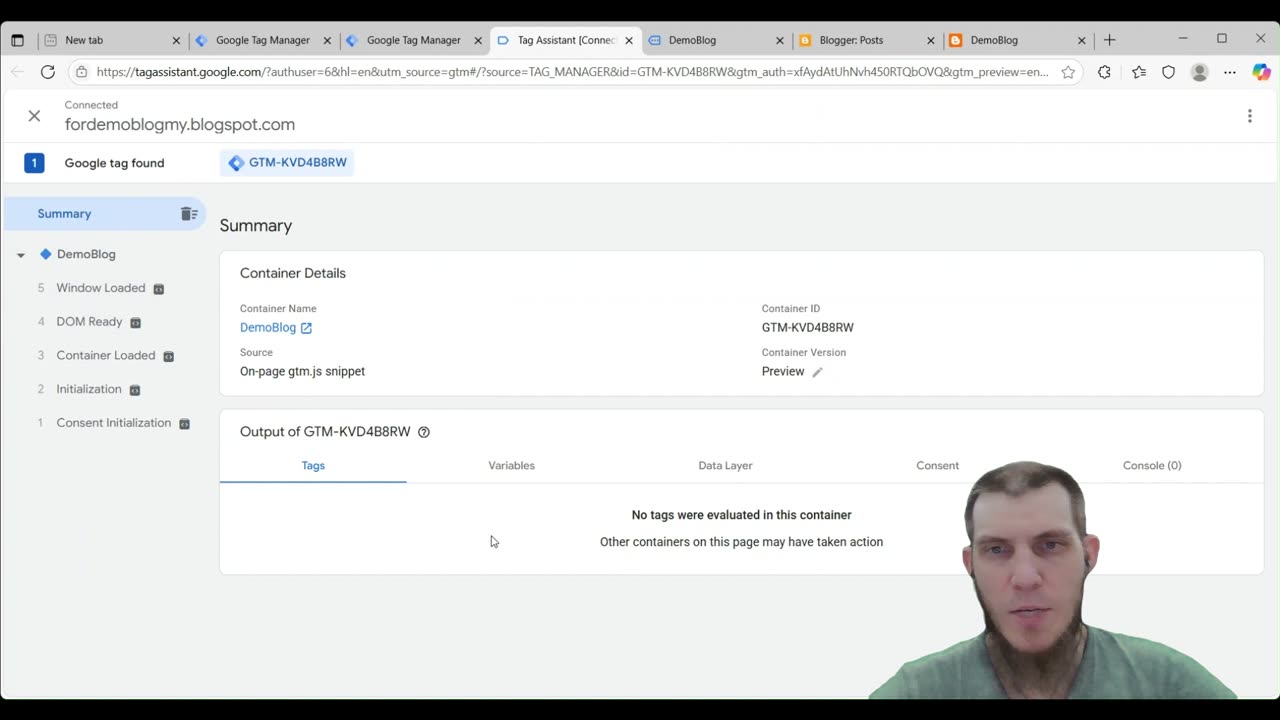This screenshot has width=1280, height=720.
Task: Open the browser favorites list icon
Action: click(x=1139, y=72)
